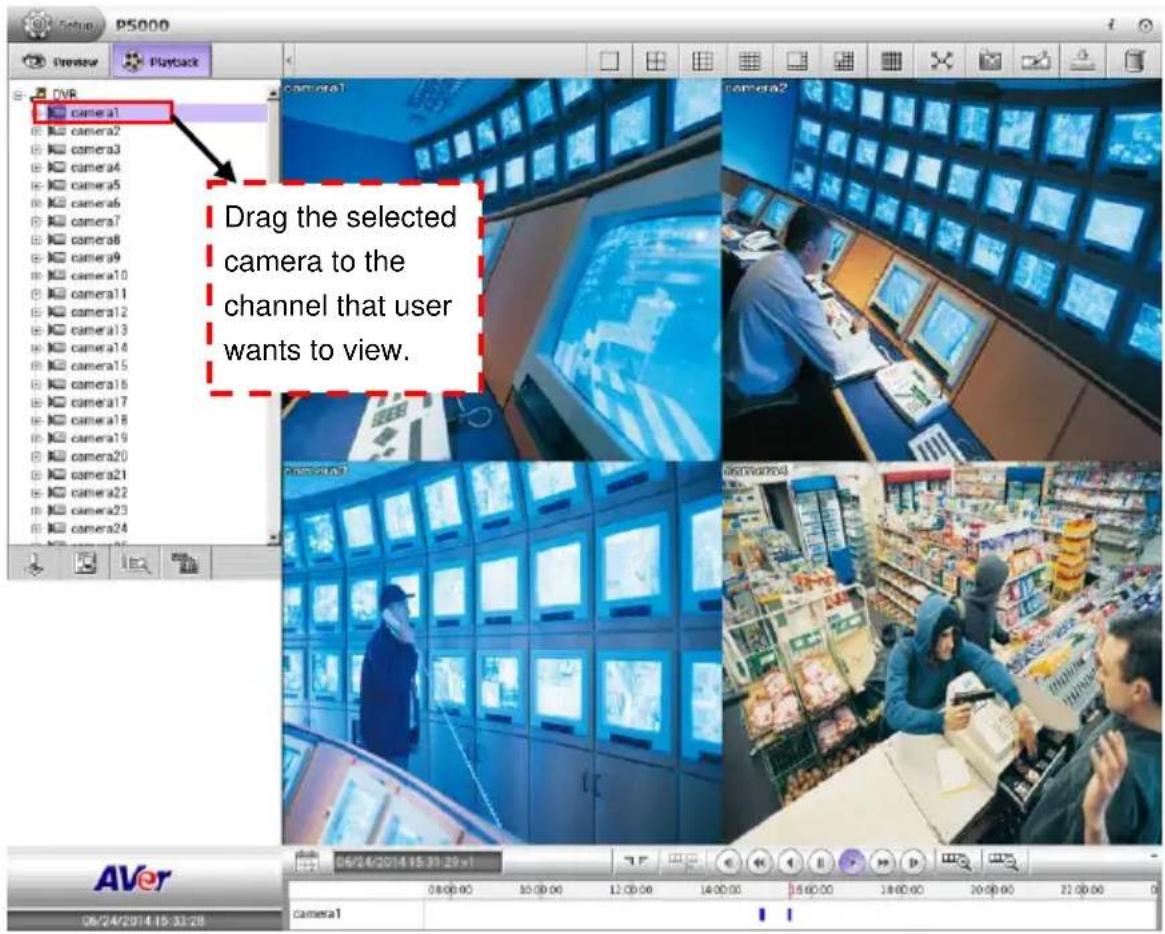Expand the camera5 tree node

pos(36,185)
